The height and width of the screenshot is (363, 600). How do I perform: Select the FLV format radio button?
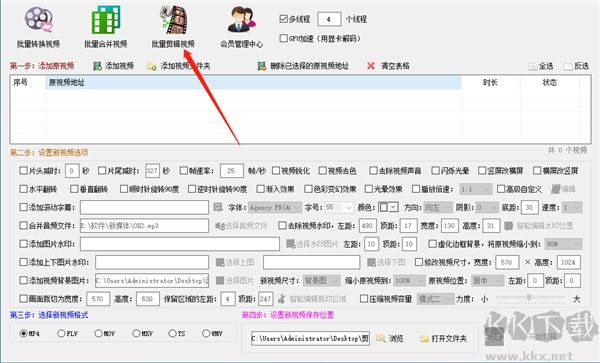(61, 334)
